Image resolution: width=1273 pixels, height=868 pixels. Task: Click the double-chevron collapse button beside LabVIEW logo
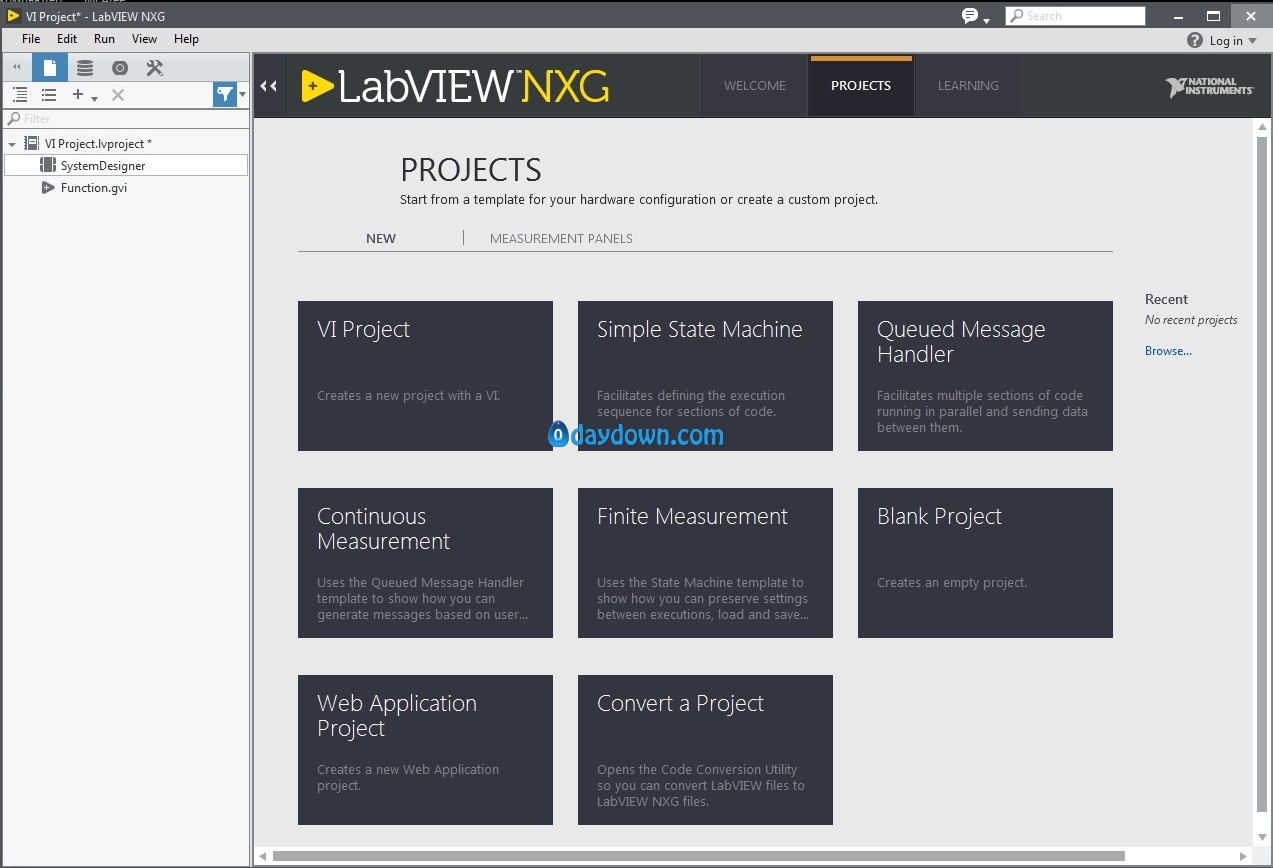(268, 86)
